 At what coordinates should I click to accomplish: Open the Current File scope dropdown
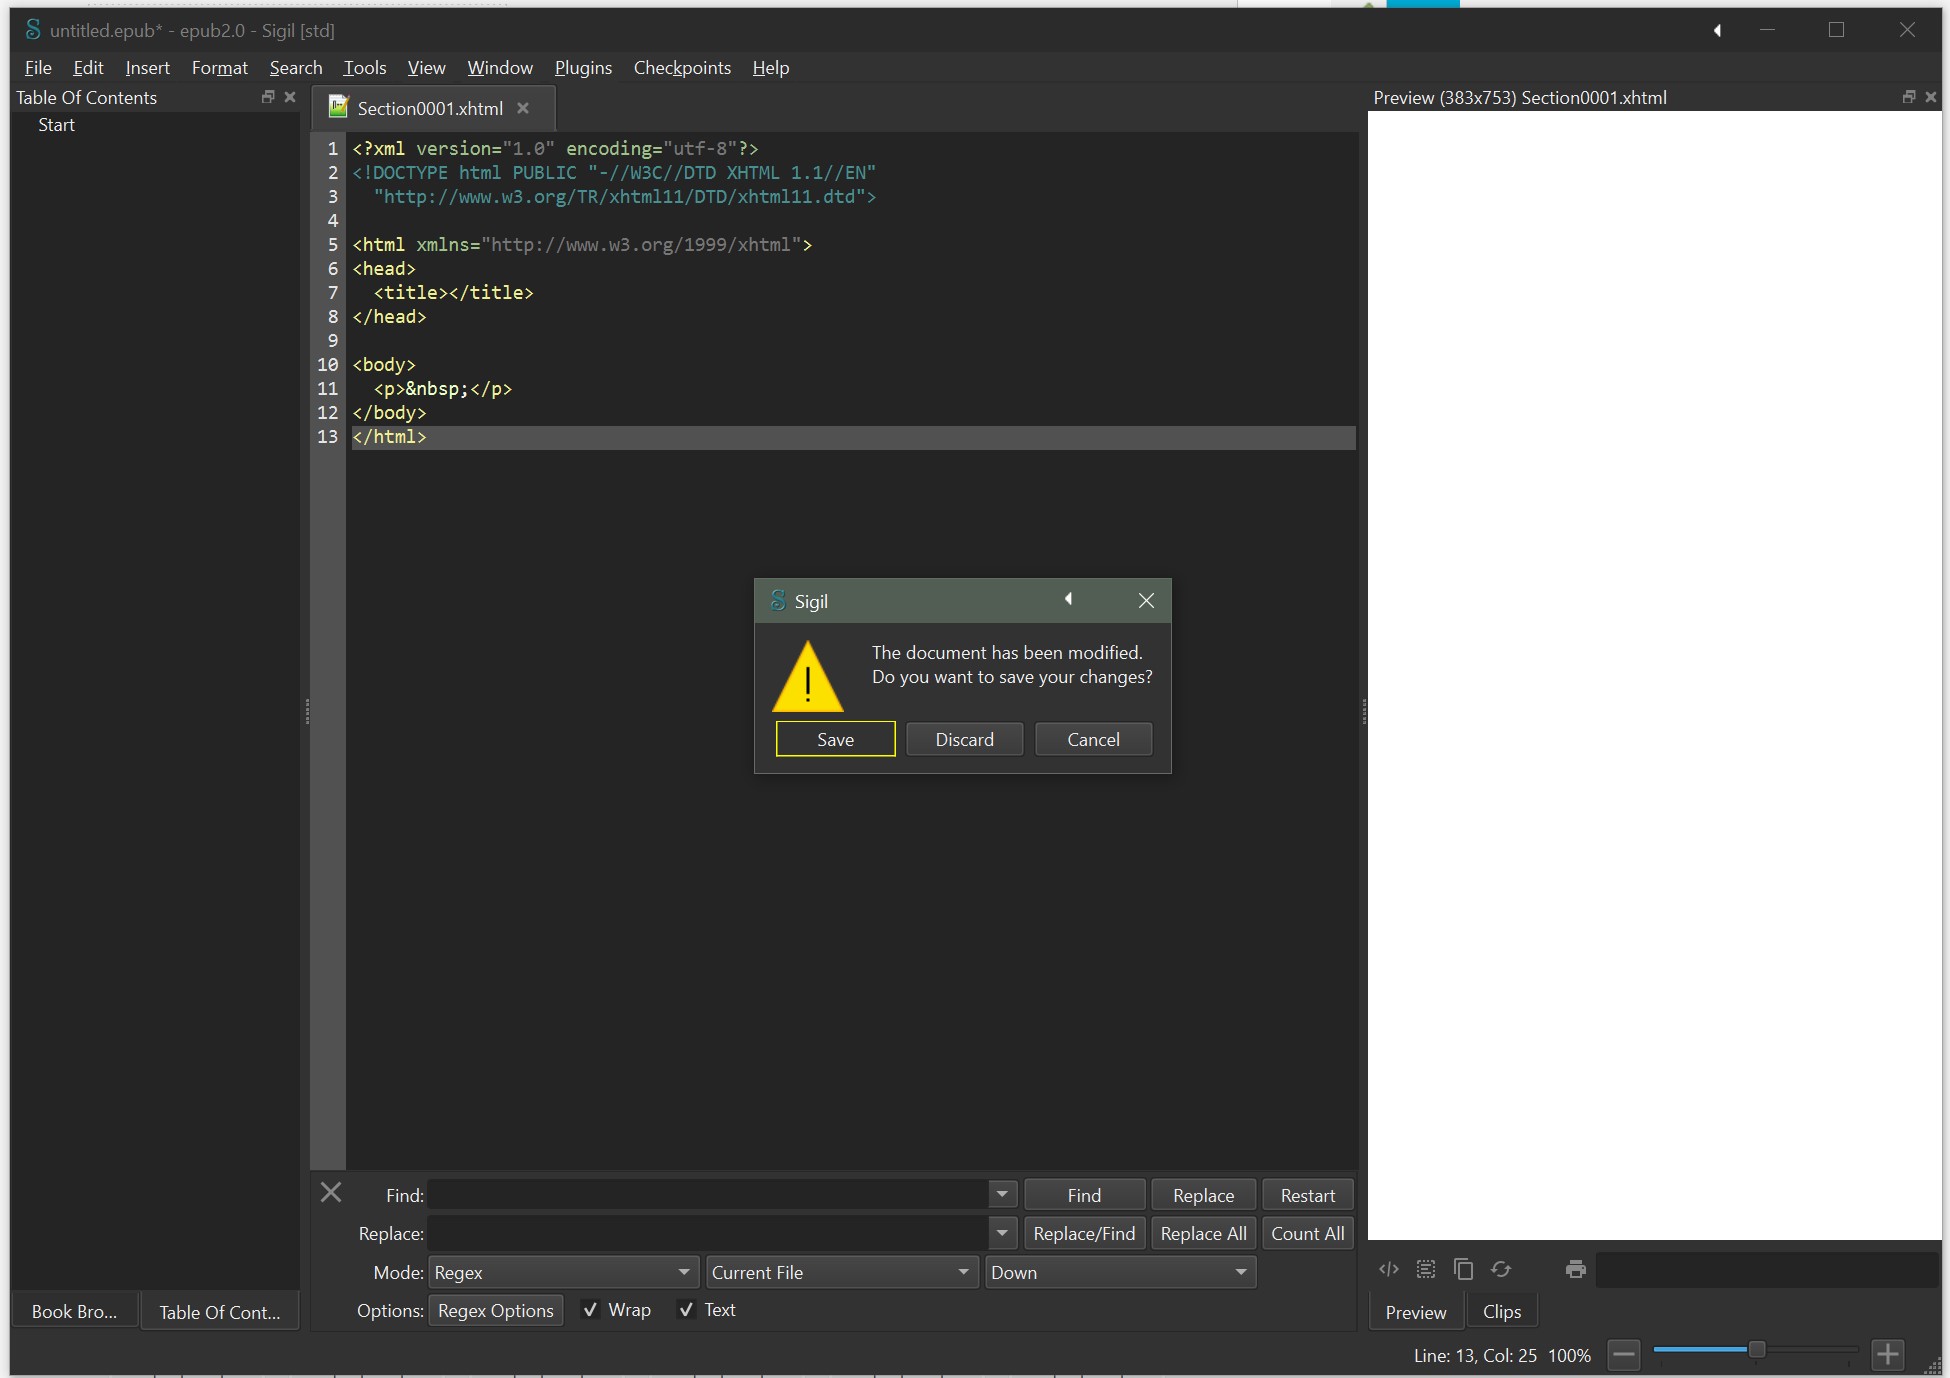840,1272
